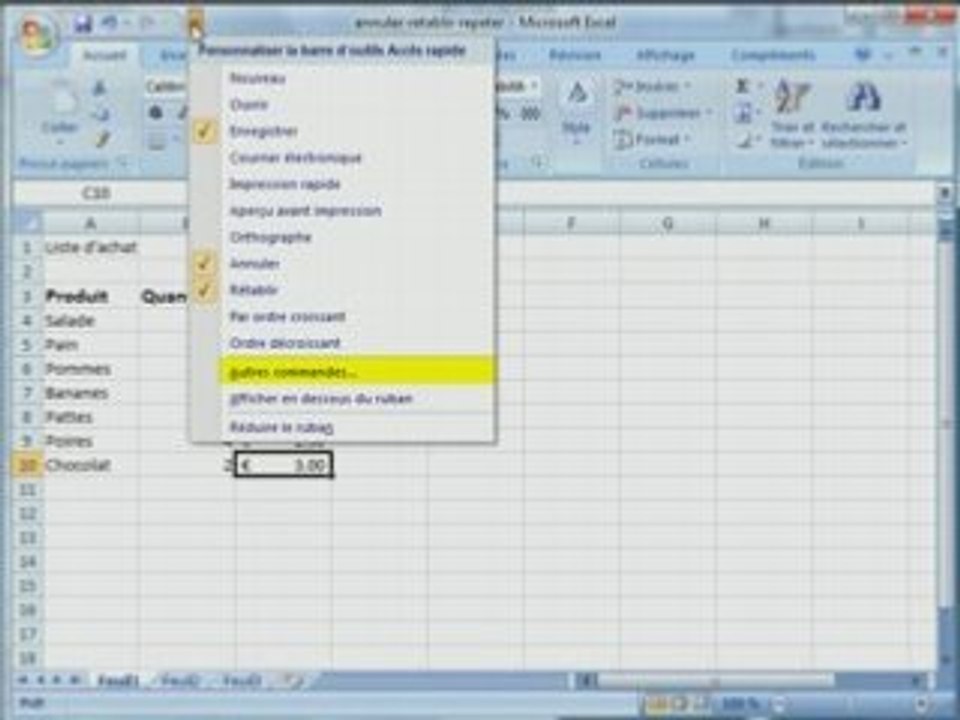Switch to the Accueil ribbon tab
The image size is (960, 720).
pyautogui.click(x=105, y=56)
